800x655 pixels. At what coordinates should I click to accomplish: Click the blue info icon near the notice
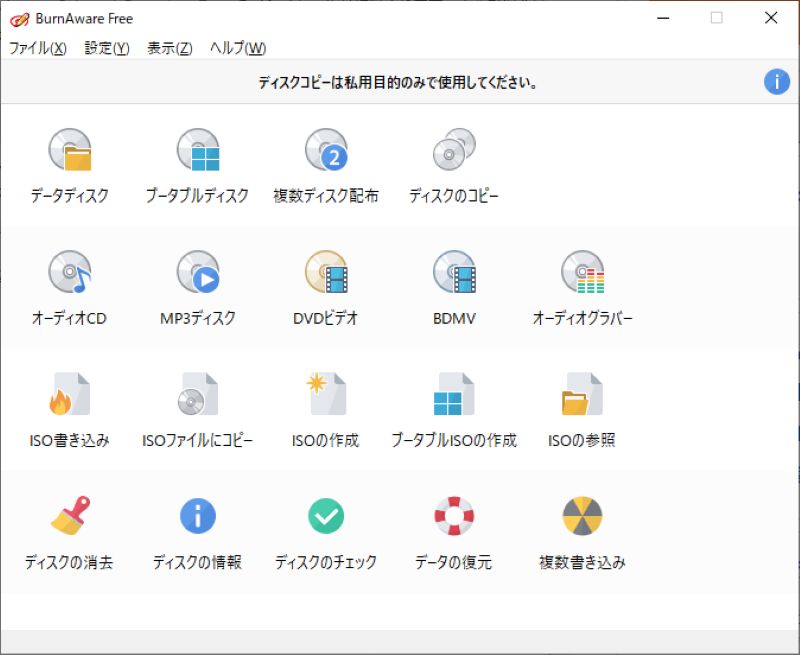(x=777, y=82)
